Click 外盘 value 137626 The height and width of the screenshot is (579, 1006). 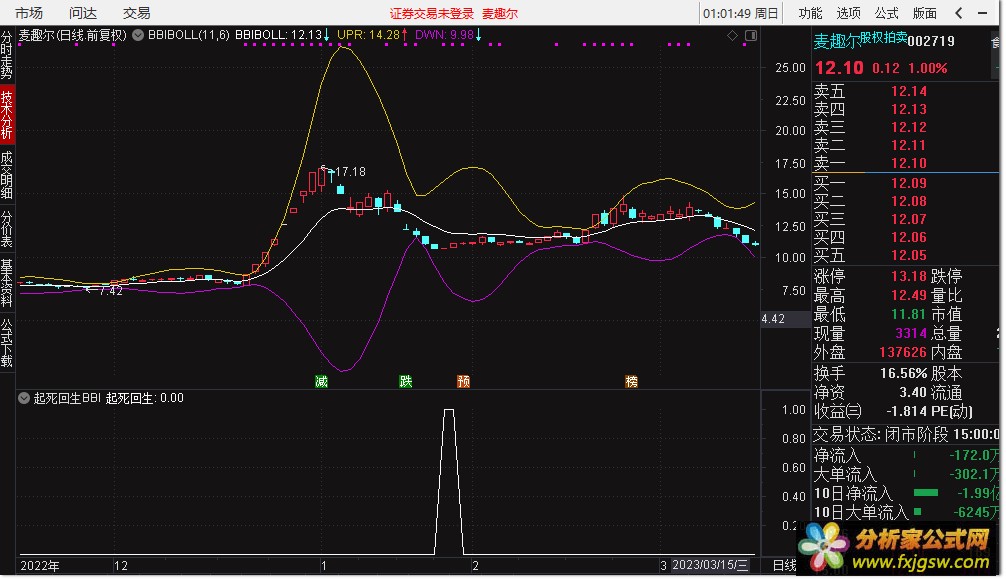[903, 352]
